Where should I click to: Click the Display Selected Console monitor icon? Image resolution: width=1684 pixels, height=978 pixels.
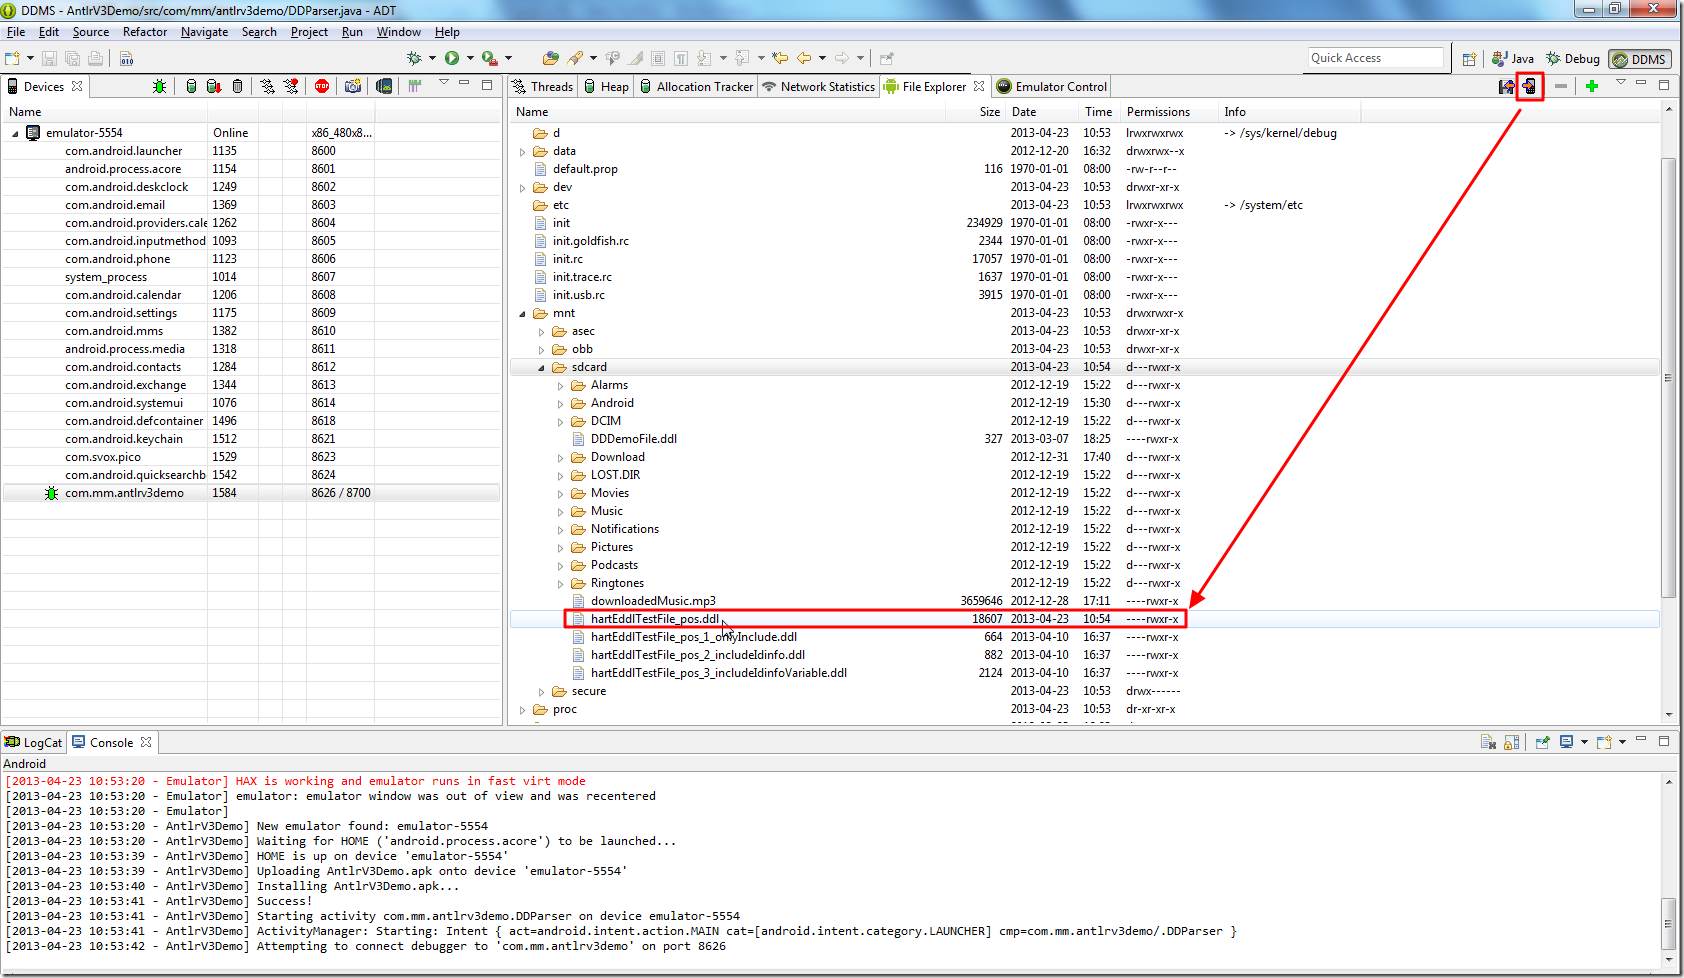tap(1567, 742)
